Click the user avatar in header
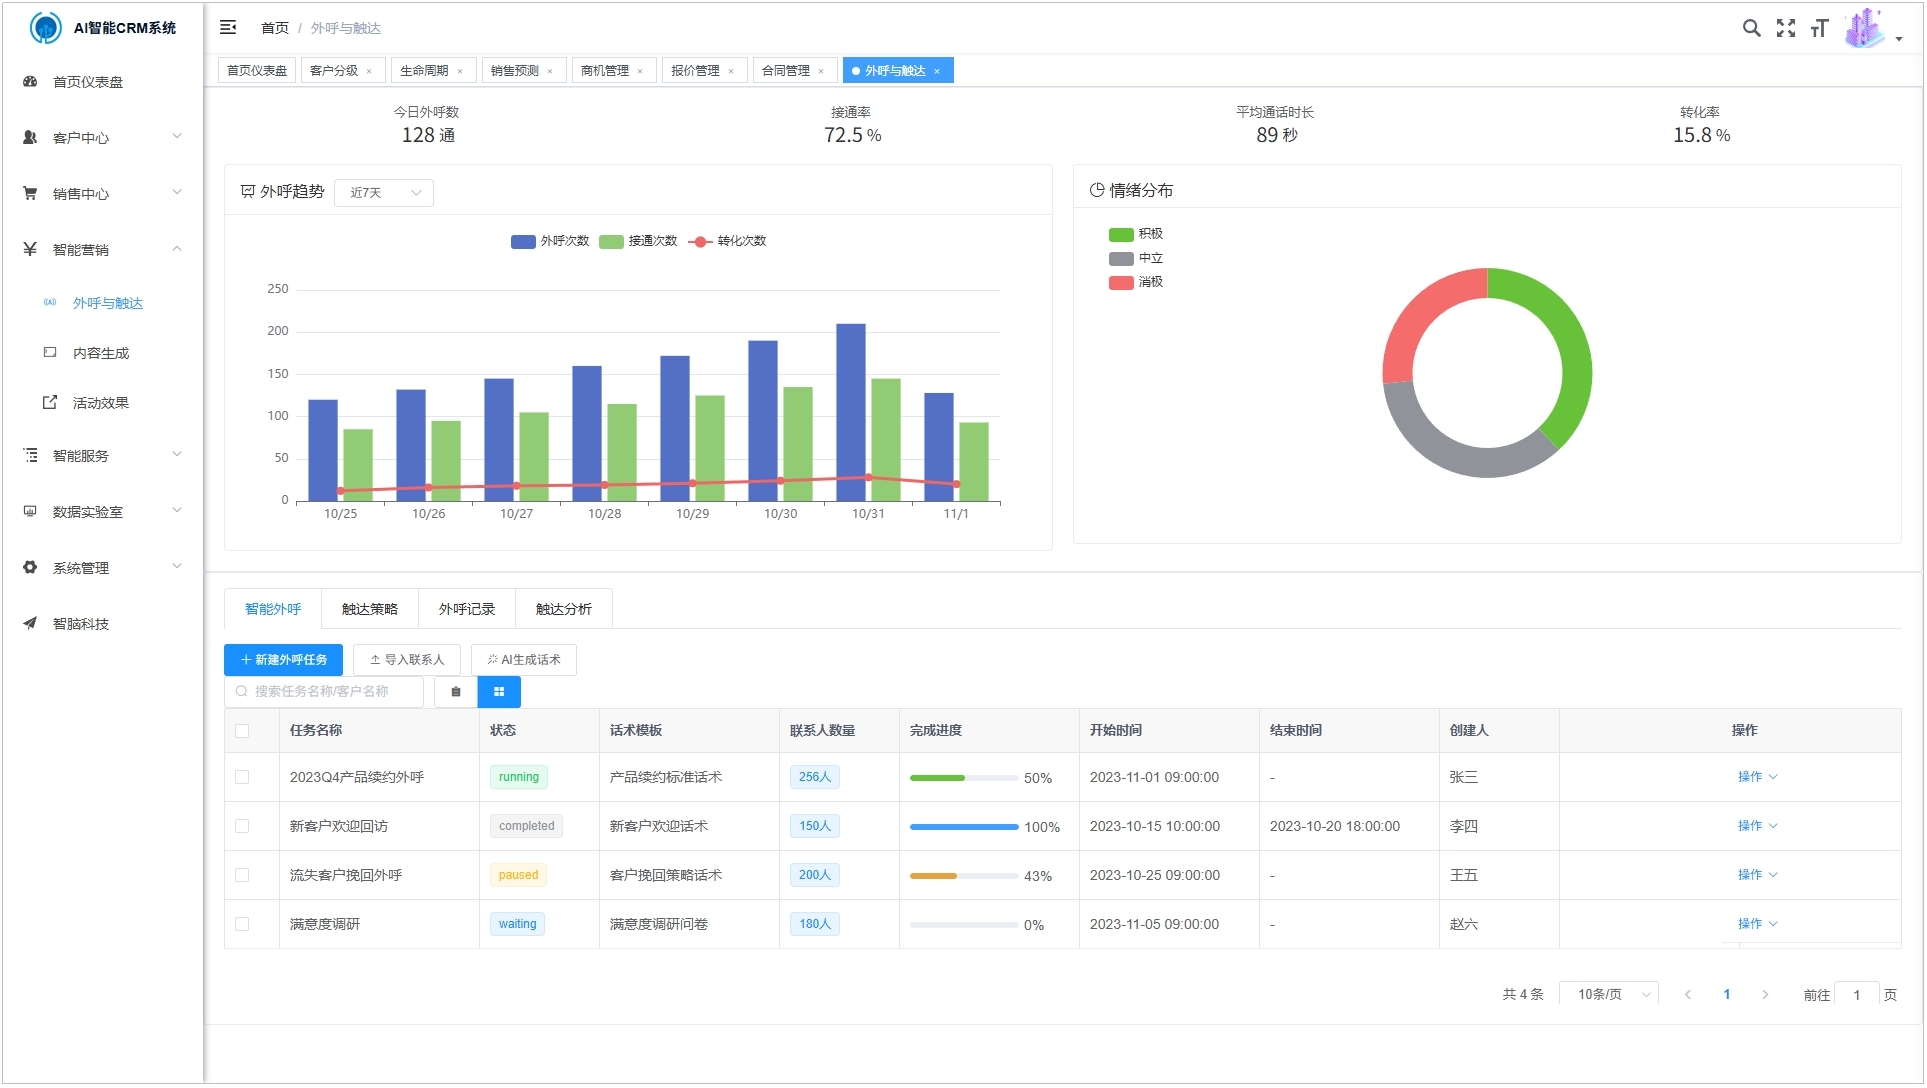The image size is (1927, 1088). pos(1864,28)
